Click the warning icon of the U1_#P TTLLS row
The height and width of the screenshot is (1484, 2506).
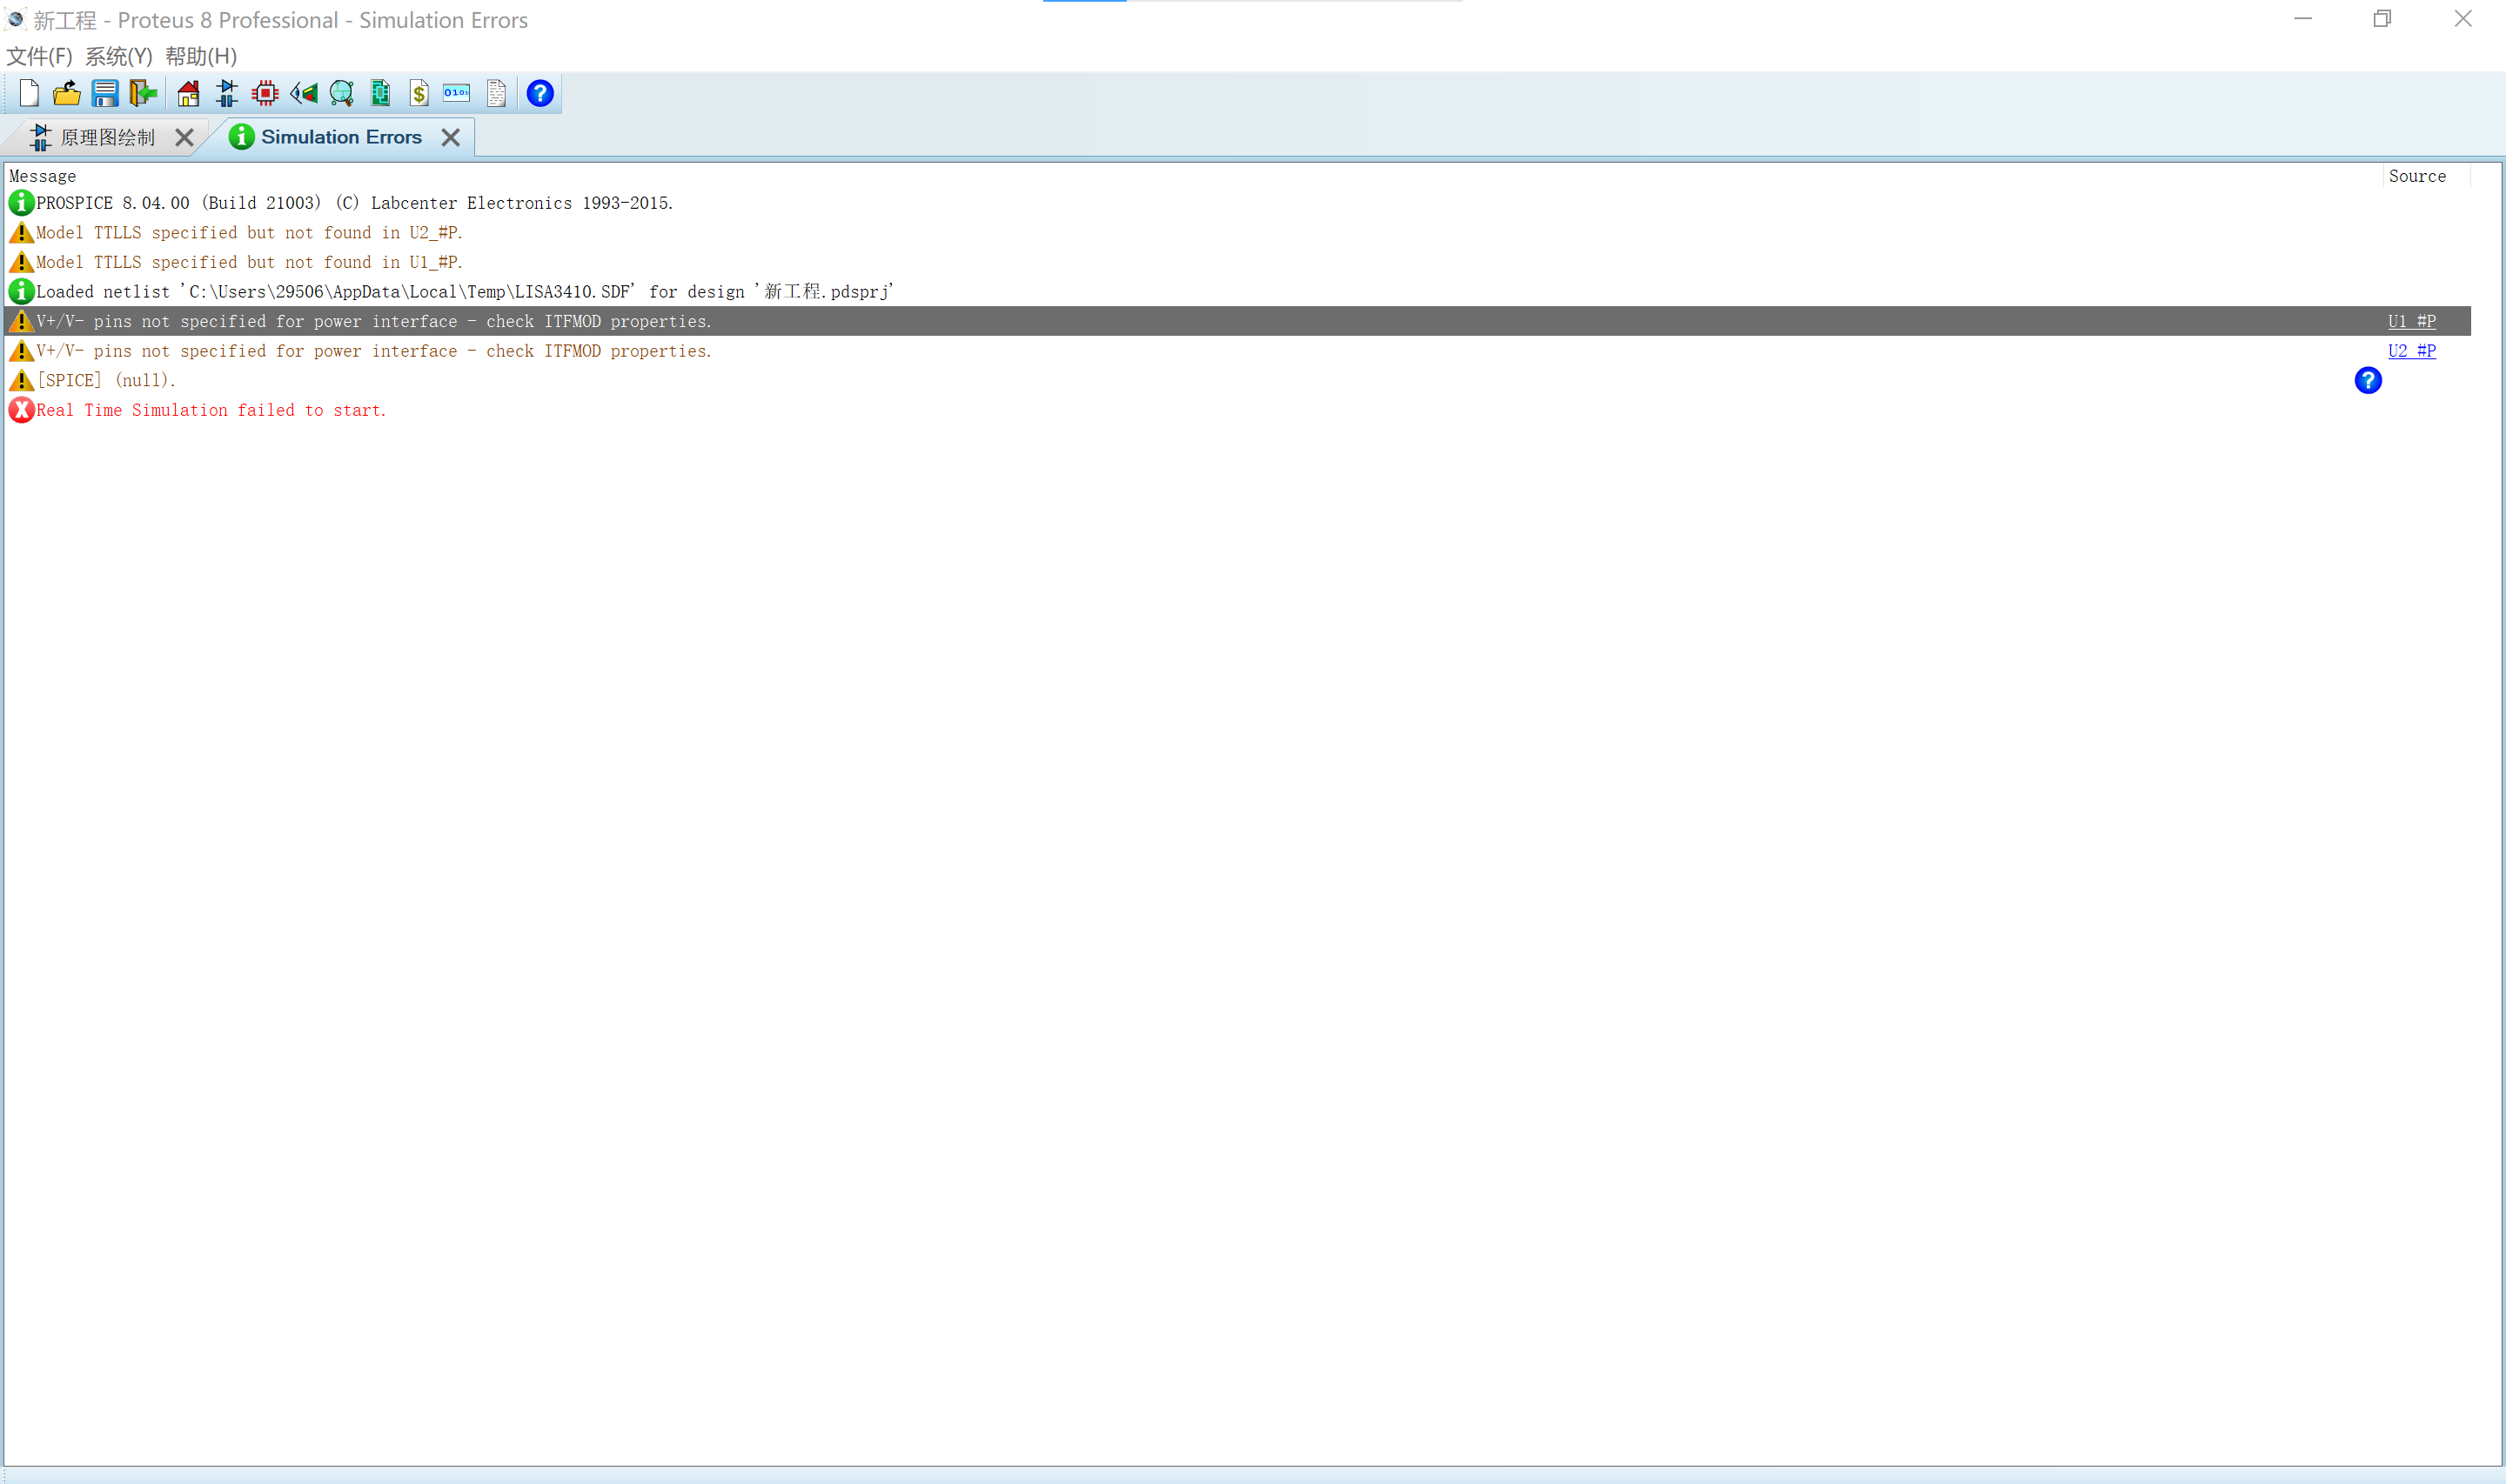pyautogui.click(x=21, y=262)
